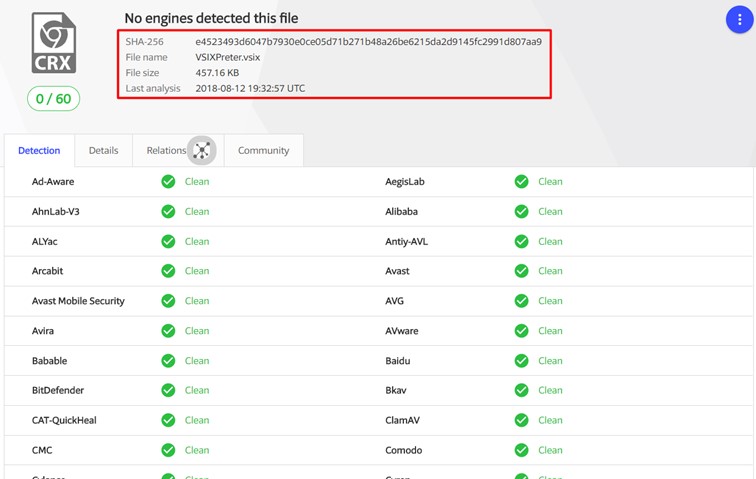
Task: Click the Baidu engine name
Action: pos(398,361)
